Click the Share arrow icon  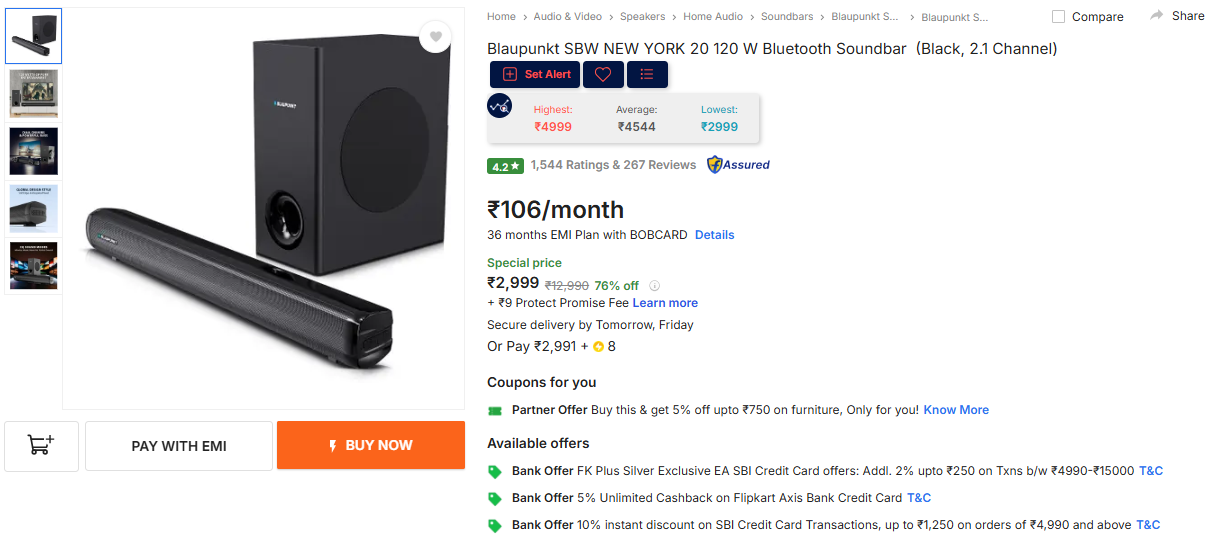[1157, 15]
